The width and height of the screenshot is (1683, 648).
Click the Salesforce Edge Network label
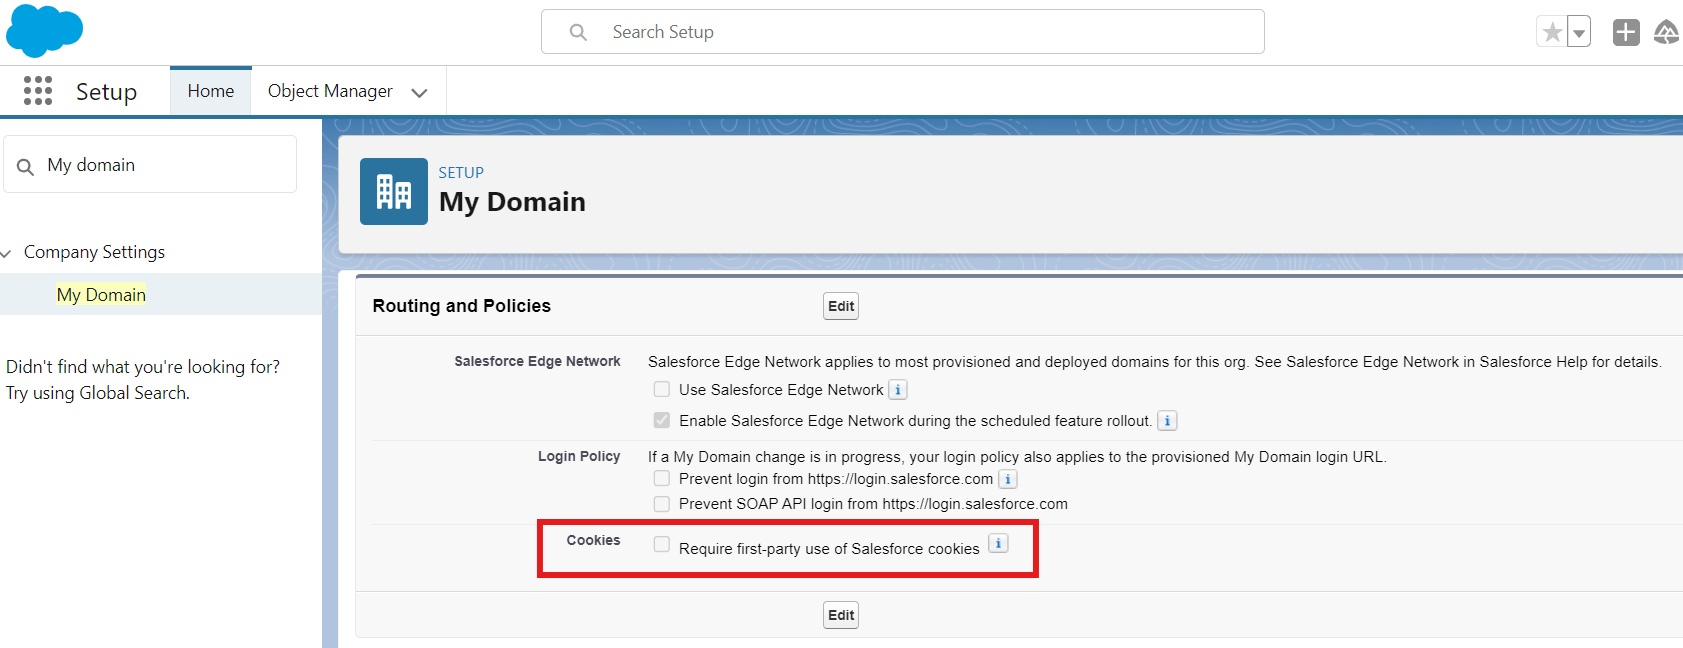(x=537, y=361)
